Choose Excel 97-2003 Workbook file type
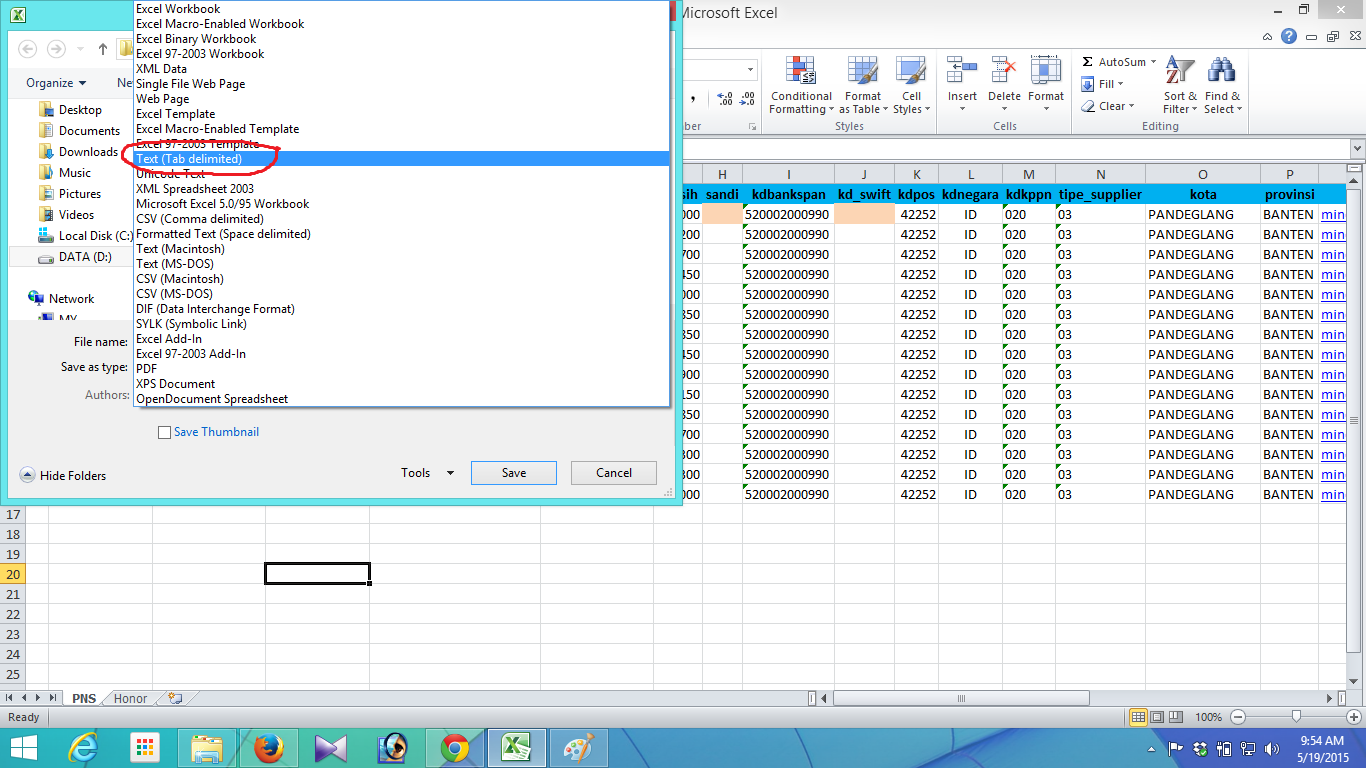1366x768 pixels. pyautogui.click(x=401, y=53)
